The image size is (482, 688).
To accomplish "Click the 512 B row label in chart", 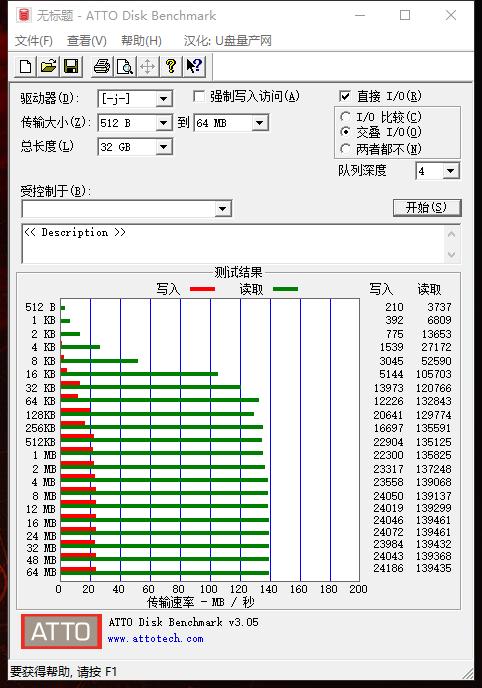I will coord(40,307).
